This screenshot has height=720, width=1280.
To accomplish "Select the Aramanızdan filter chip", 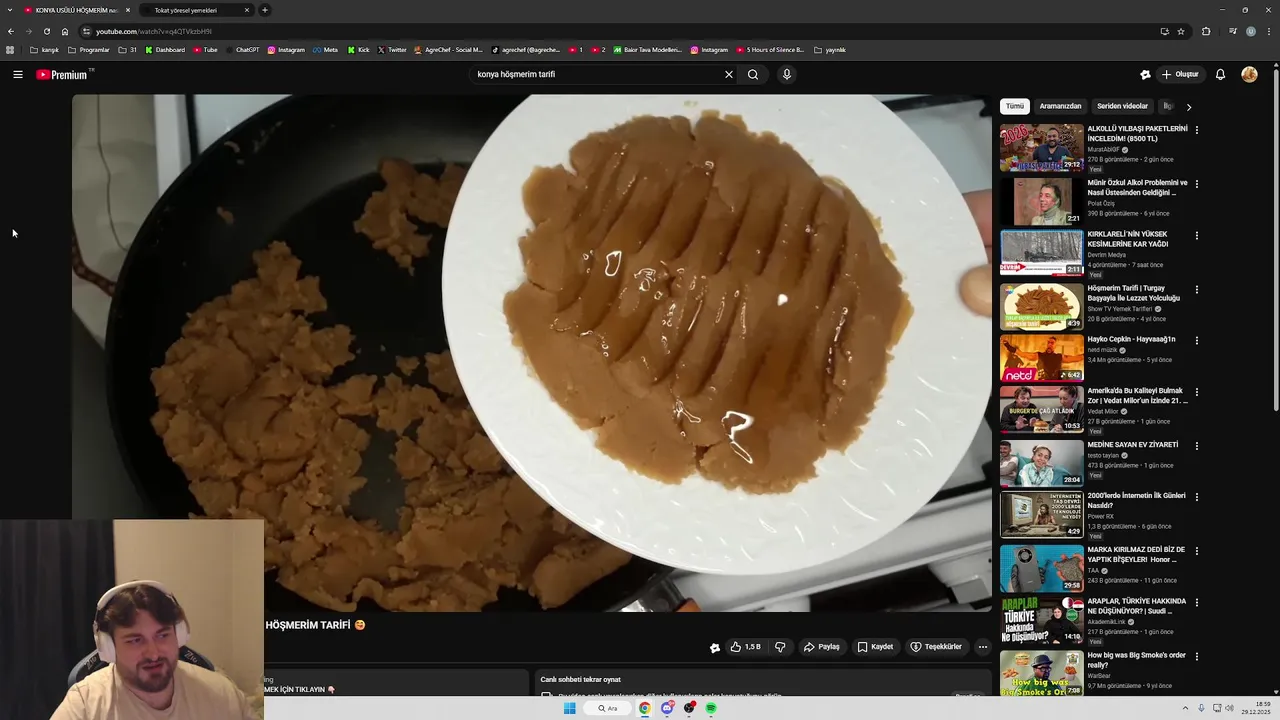I will [x=1060, y=106].
